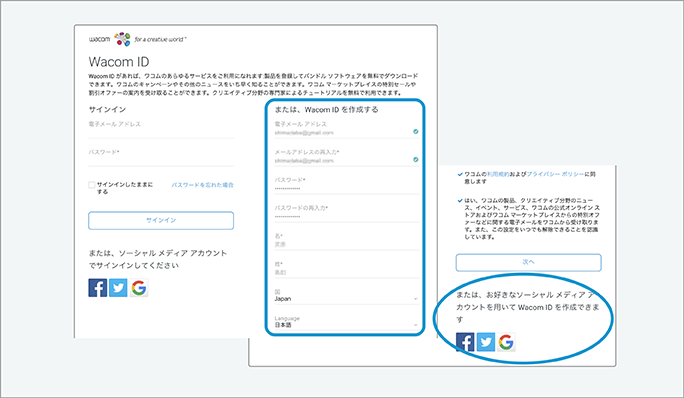The height and width of the screenshot is (398, 684).
Task: Create Wacom ID using Facebook icon
Action: [x=465, y=342]
